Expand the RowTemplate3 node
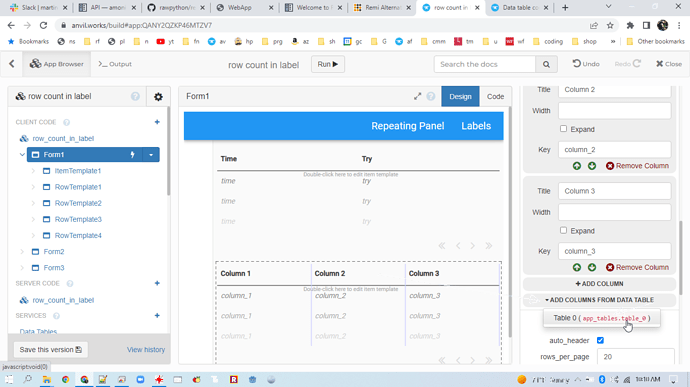 click(33, 219)
